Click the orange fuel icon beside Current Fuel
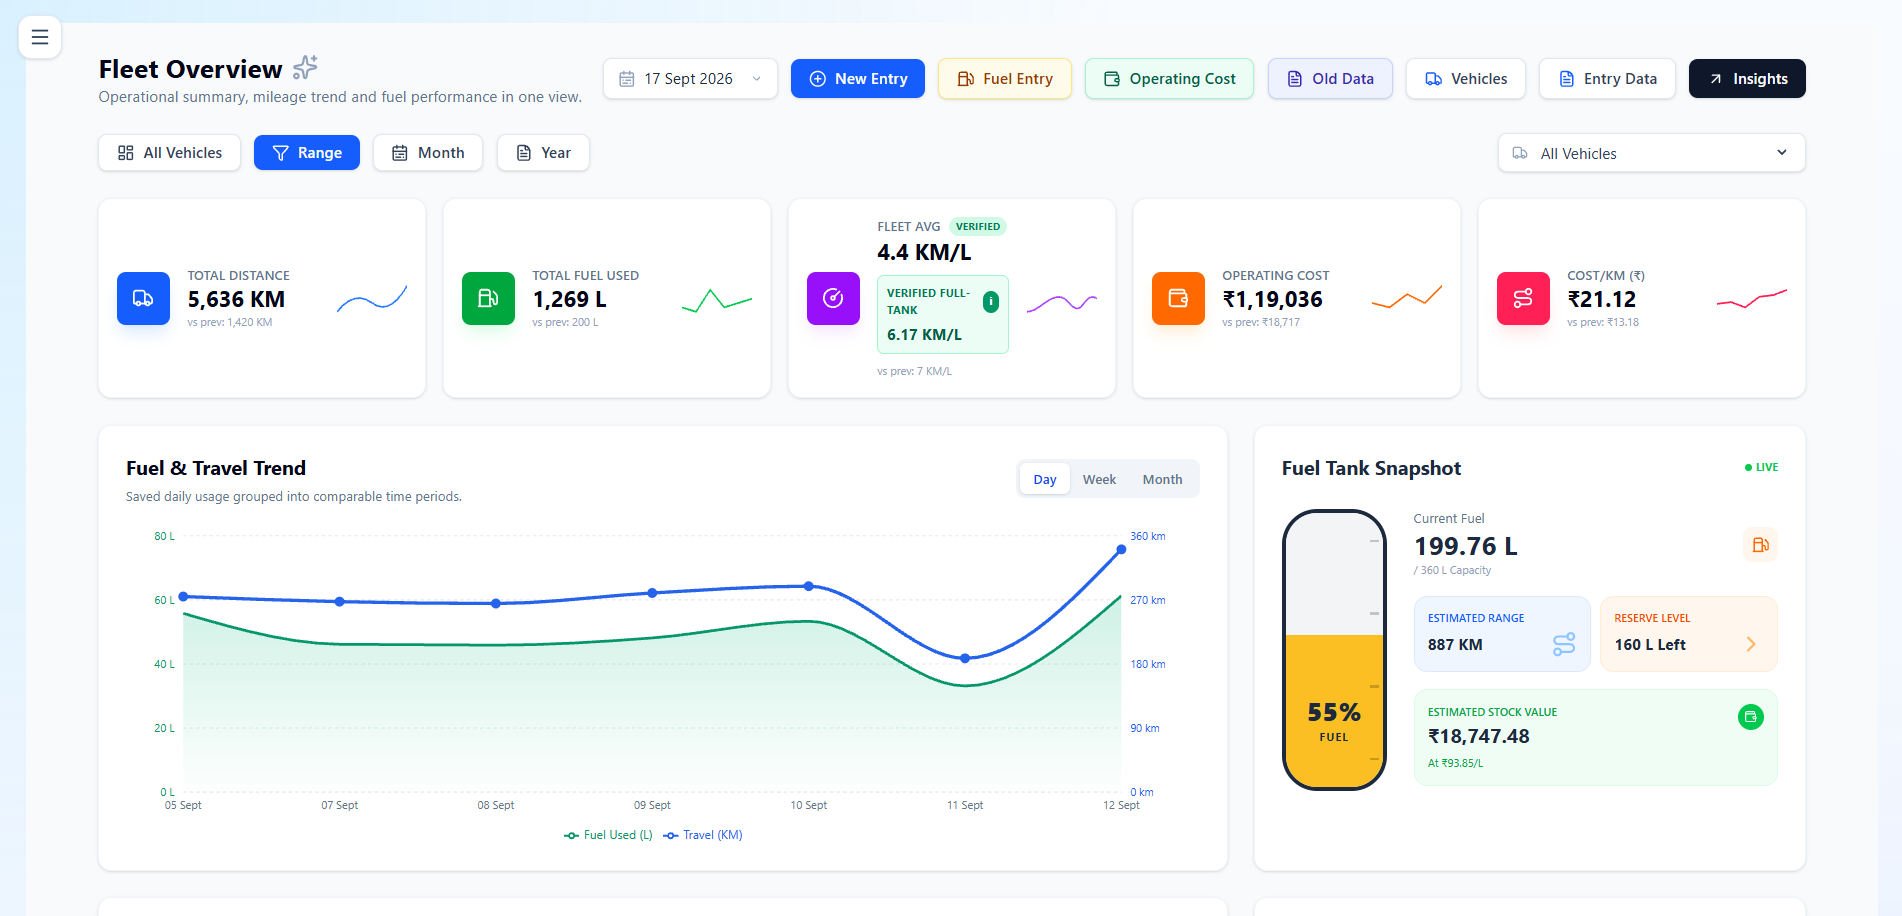This screenshot has width=1902, height=916. (1760, 545)
